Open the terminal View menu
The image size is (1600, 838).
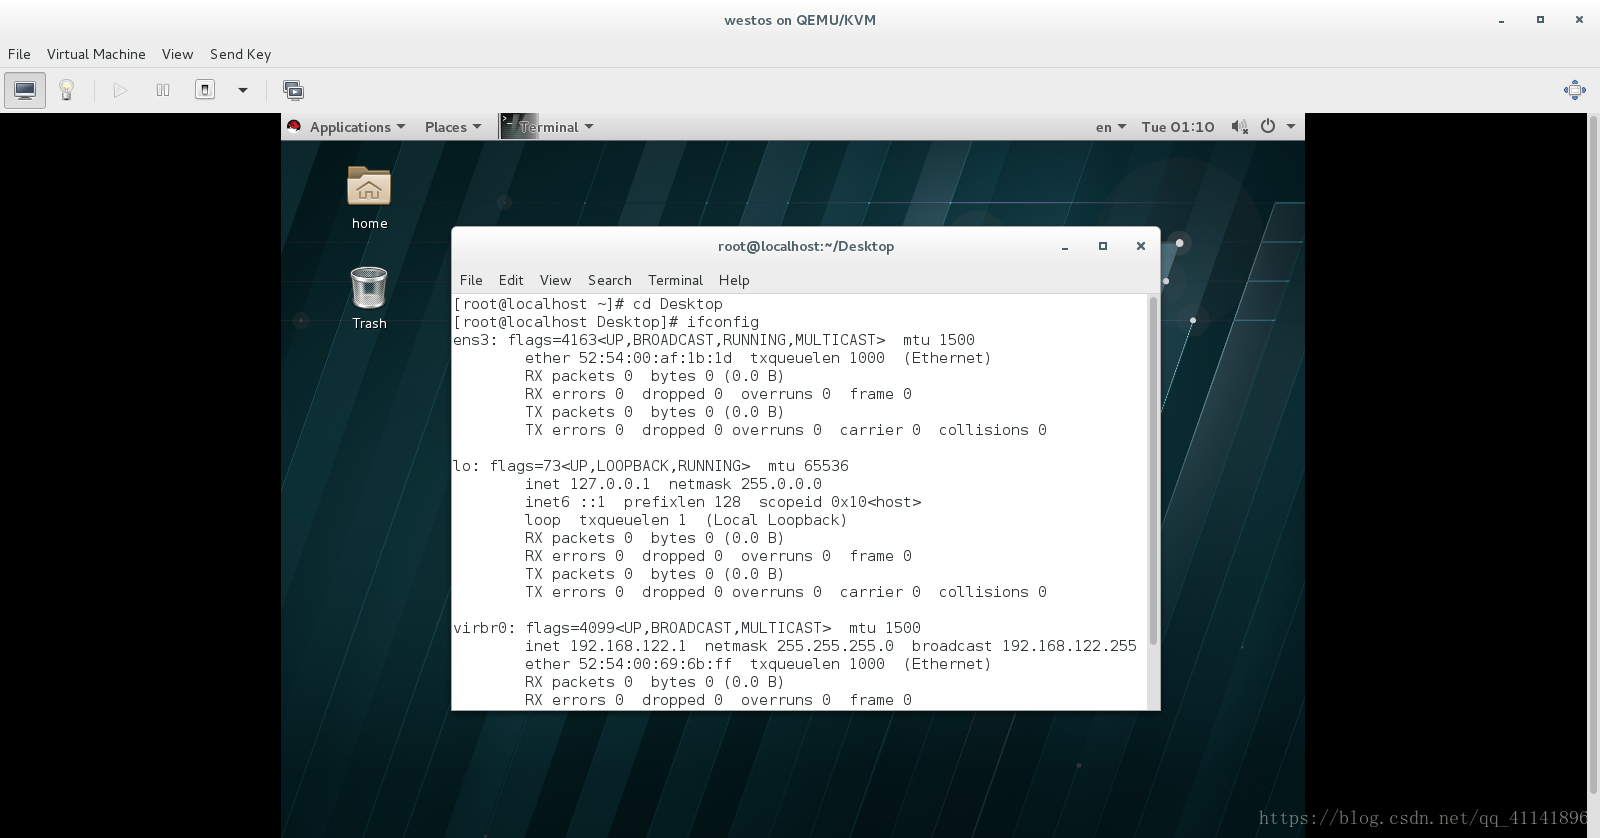click(x=555, y=280)
